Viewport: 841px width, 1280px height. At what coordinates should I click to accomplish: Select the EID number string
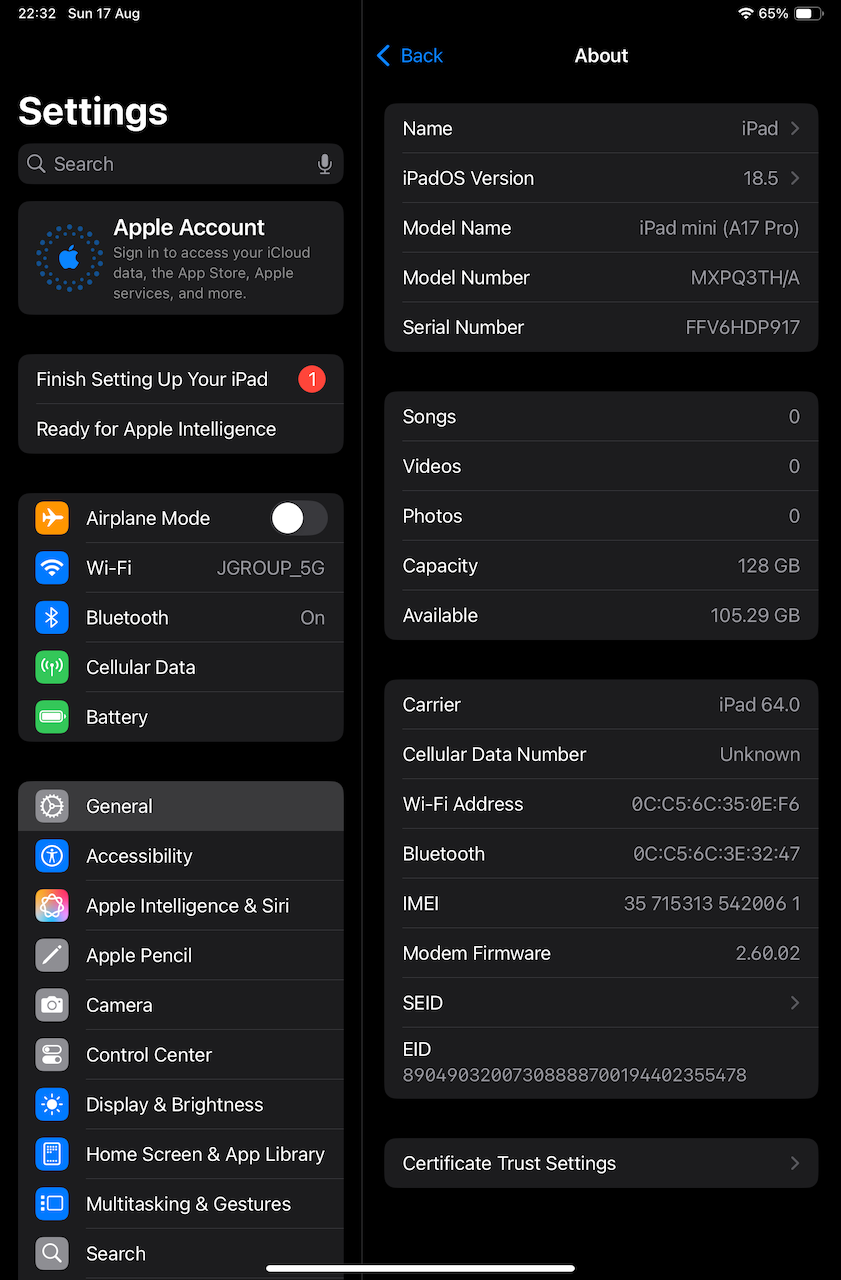575,1076
